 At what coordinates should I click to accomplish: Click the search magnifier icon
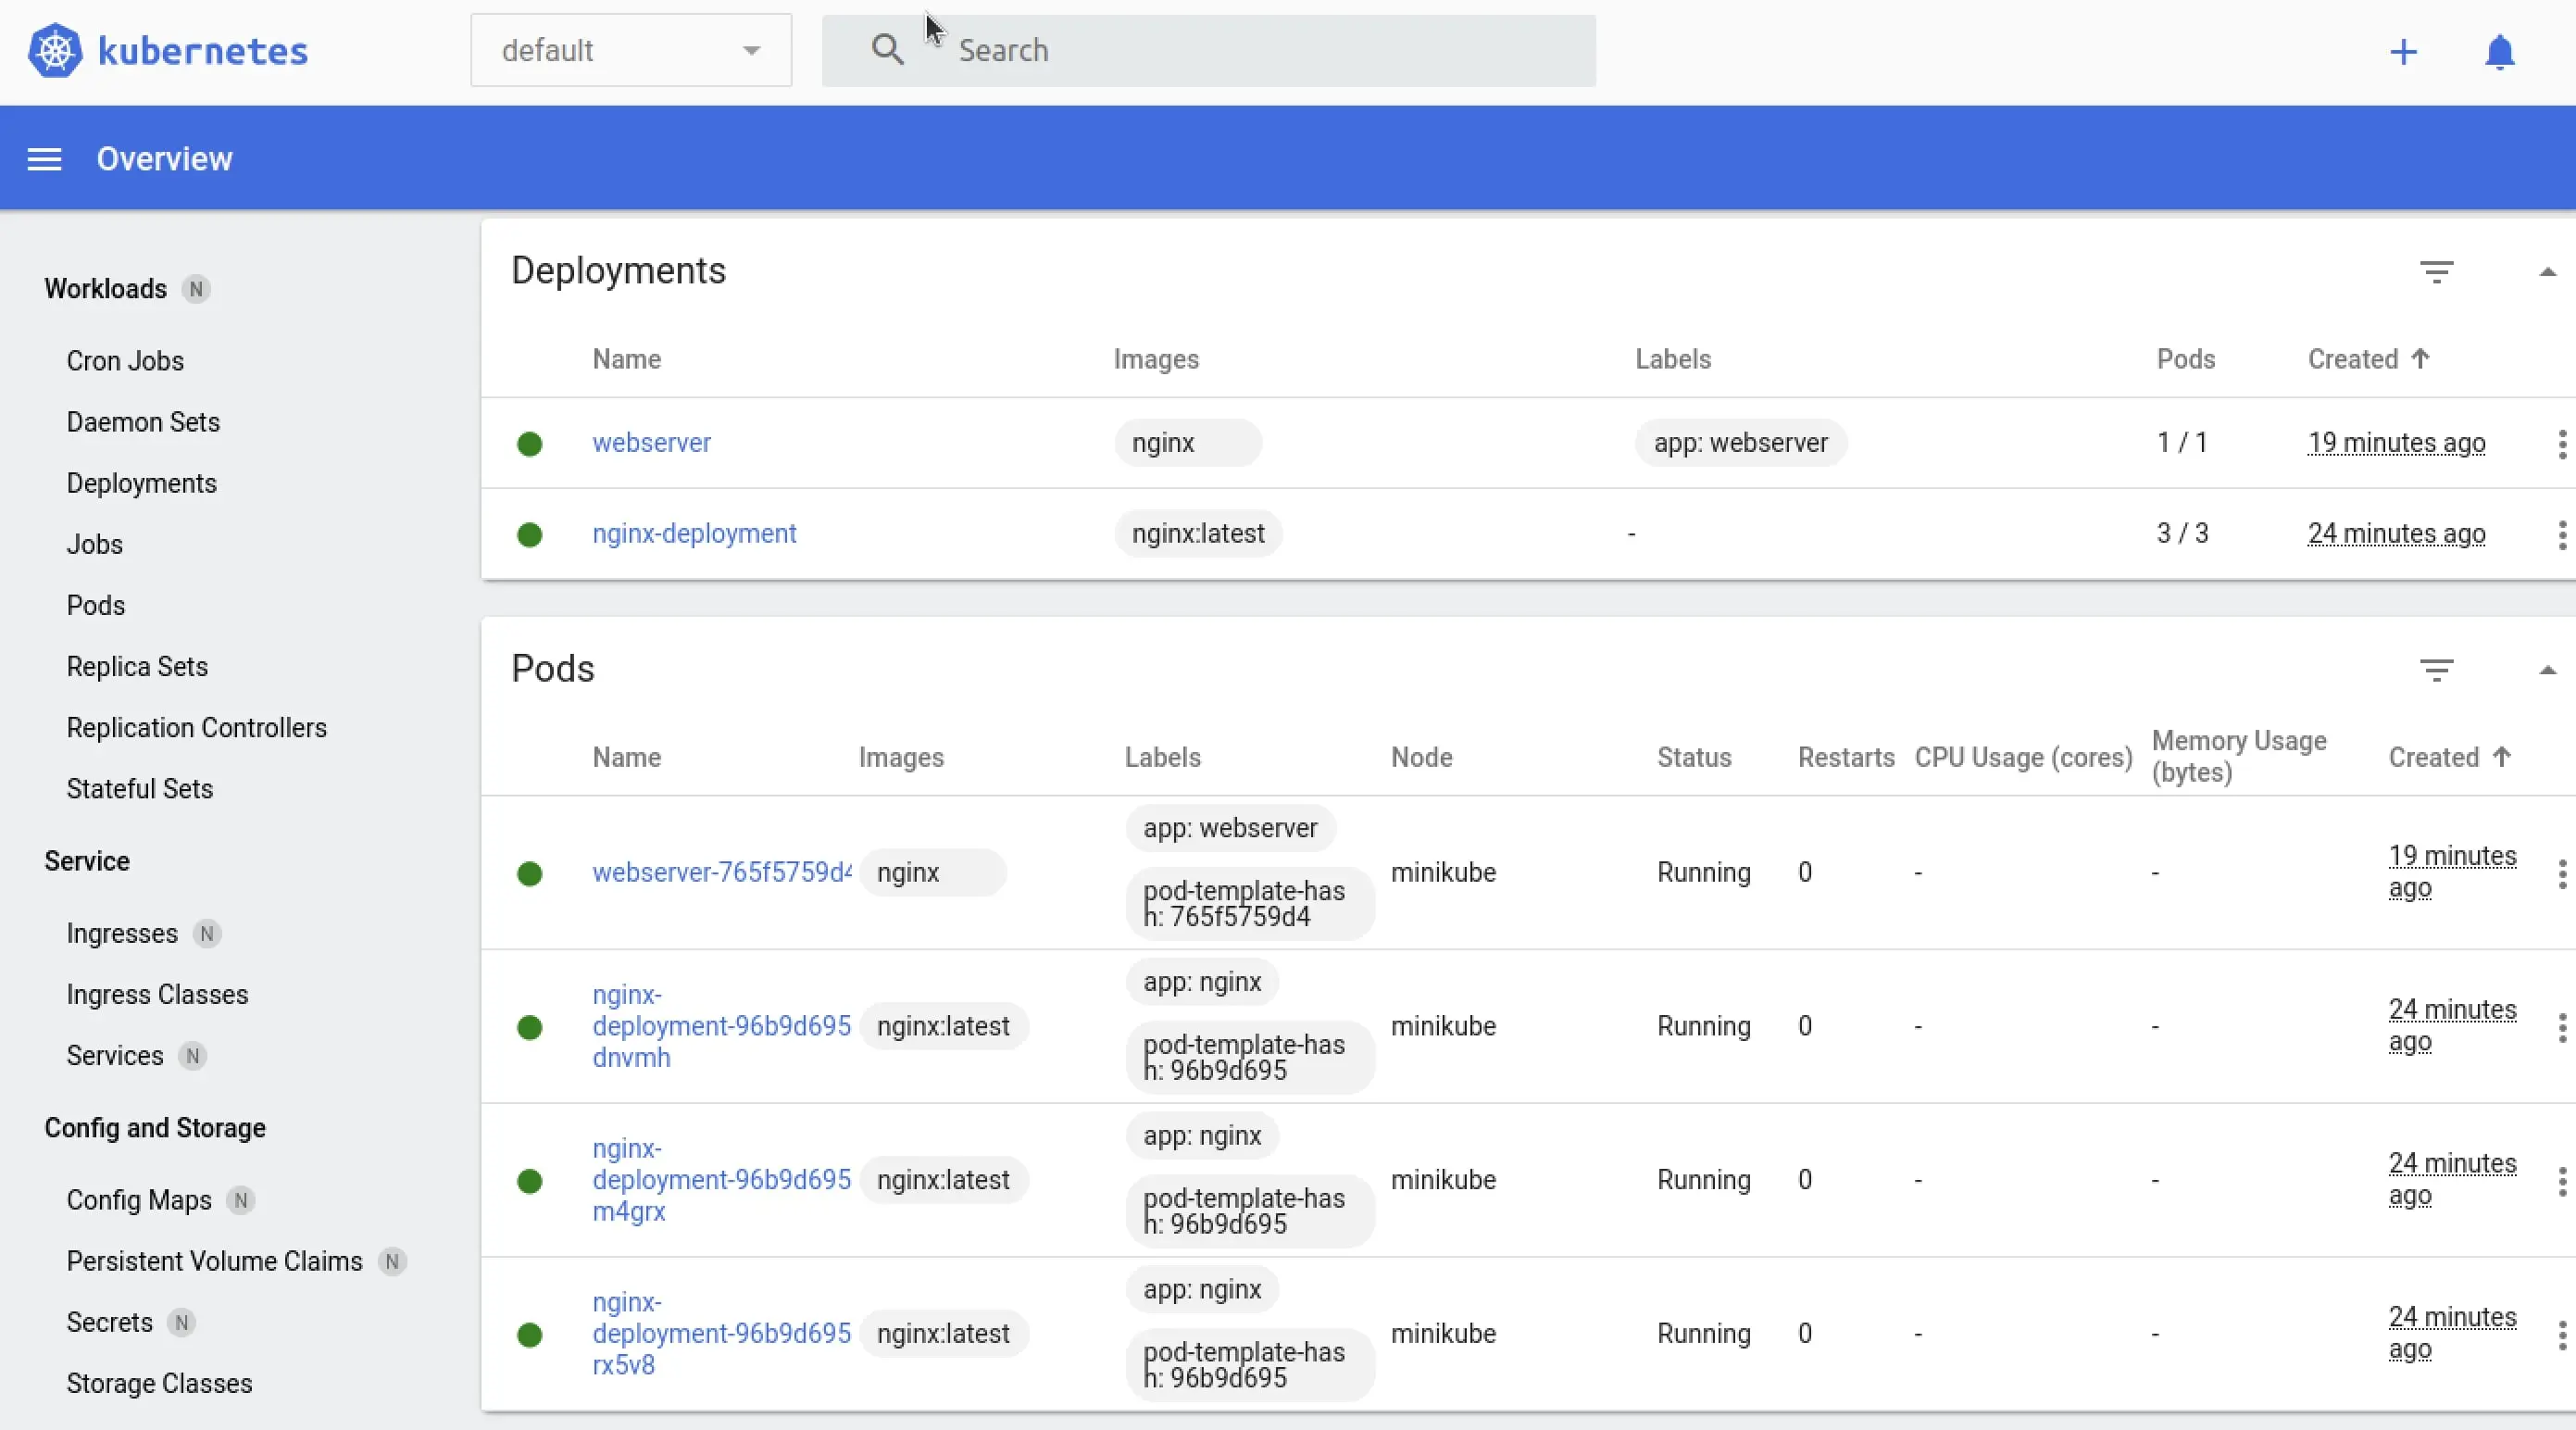click(888, 49)
